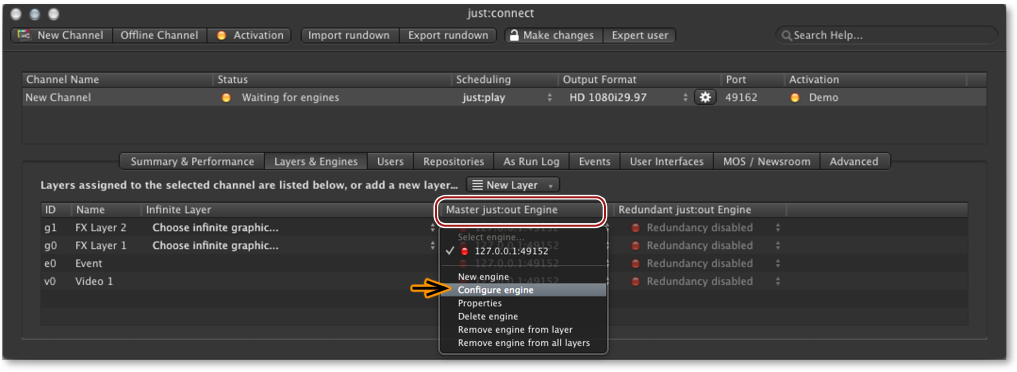Open Redundancy dropdown for Event row

point(706,264)
